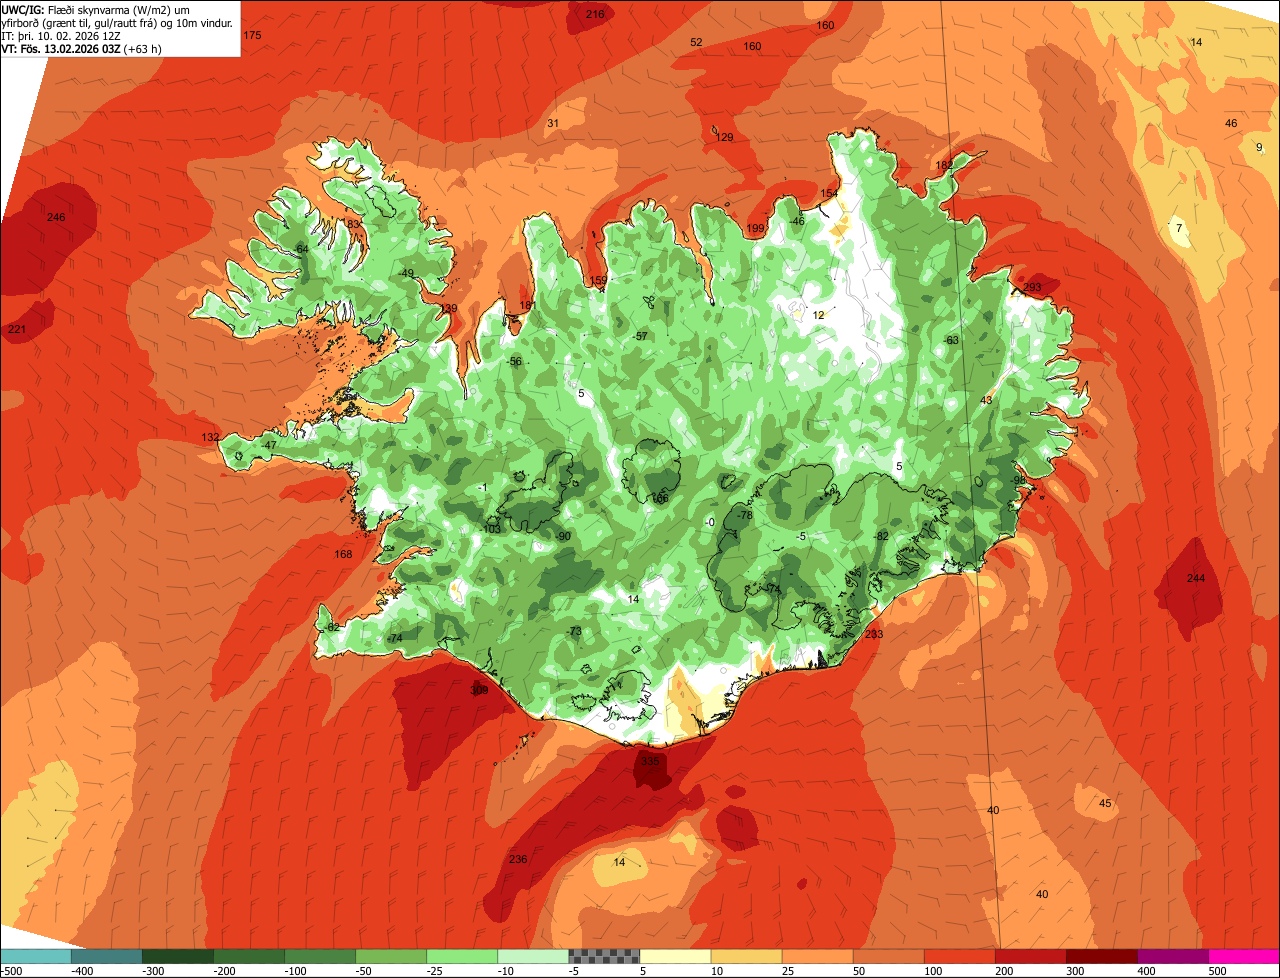The height and width of the screenshot is (978, 1280).
Task: Click the flux value 9 on the map's right edge
Action: [1259, 147]
